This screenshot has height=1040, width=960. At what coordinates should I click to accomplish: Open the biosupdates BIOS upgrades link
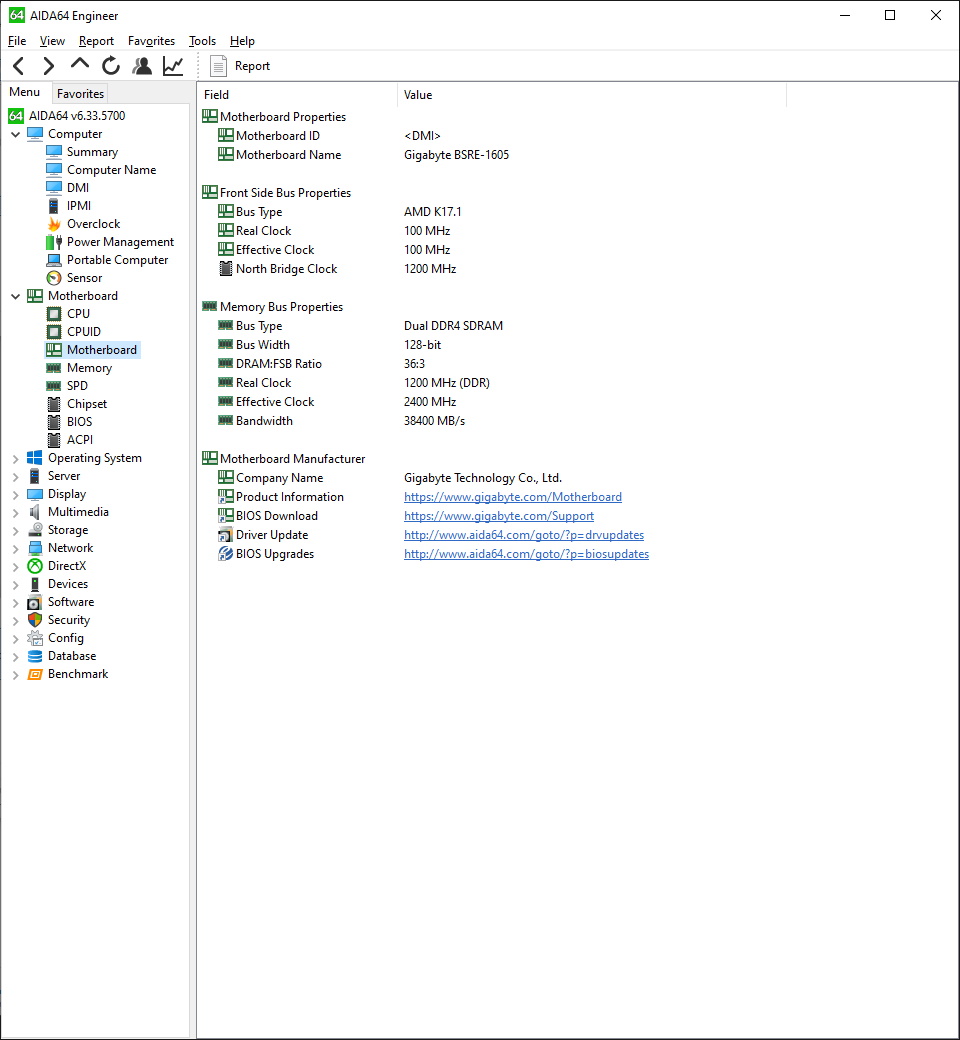[x=526, y=554]
